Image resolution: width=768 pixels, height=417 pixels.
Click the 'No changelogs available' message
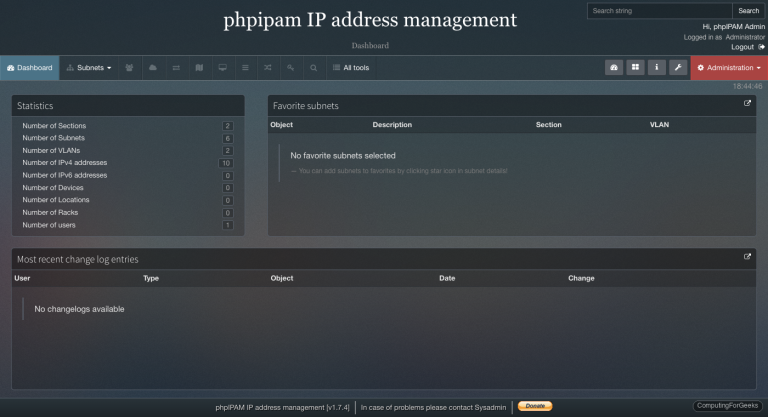pyautogui.click(x=79, y=309)
